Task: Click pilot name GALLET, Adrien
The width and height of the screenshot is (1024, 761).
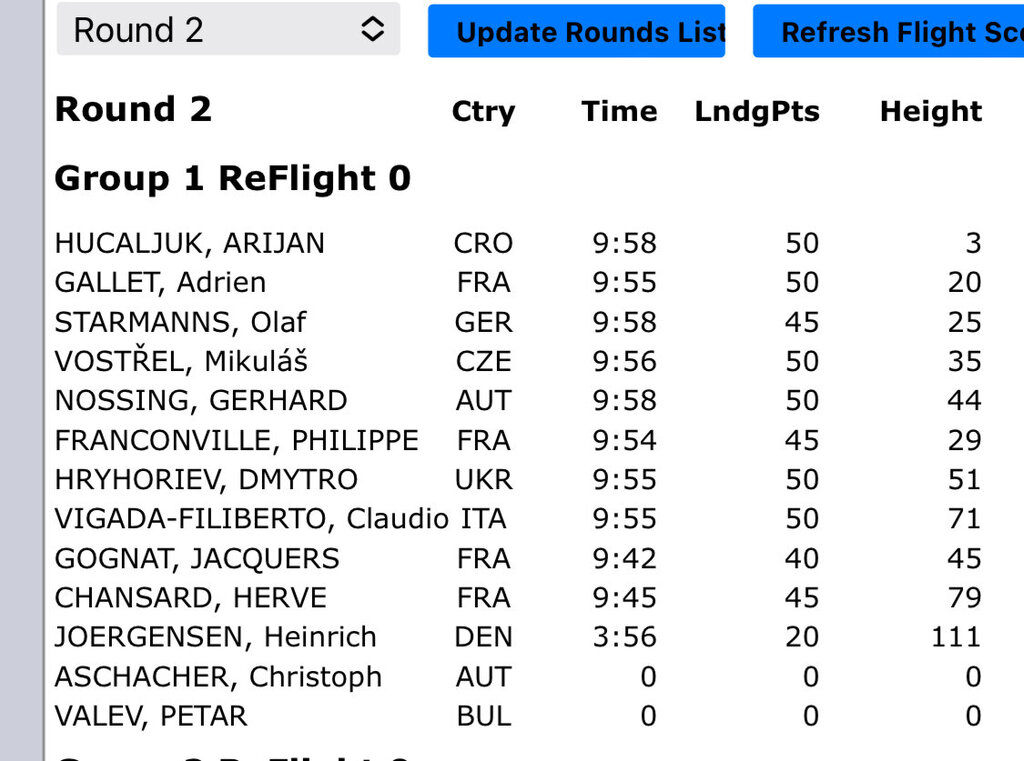Action: pyautogui.click(x=160, y=283)
